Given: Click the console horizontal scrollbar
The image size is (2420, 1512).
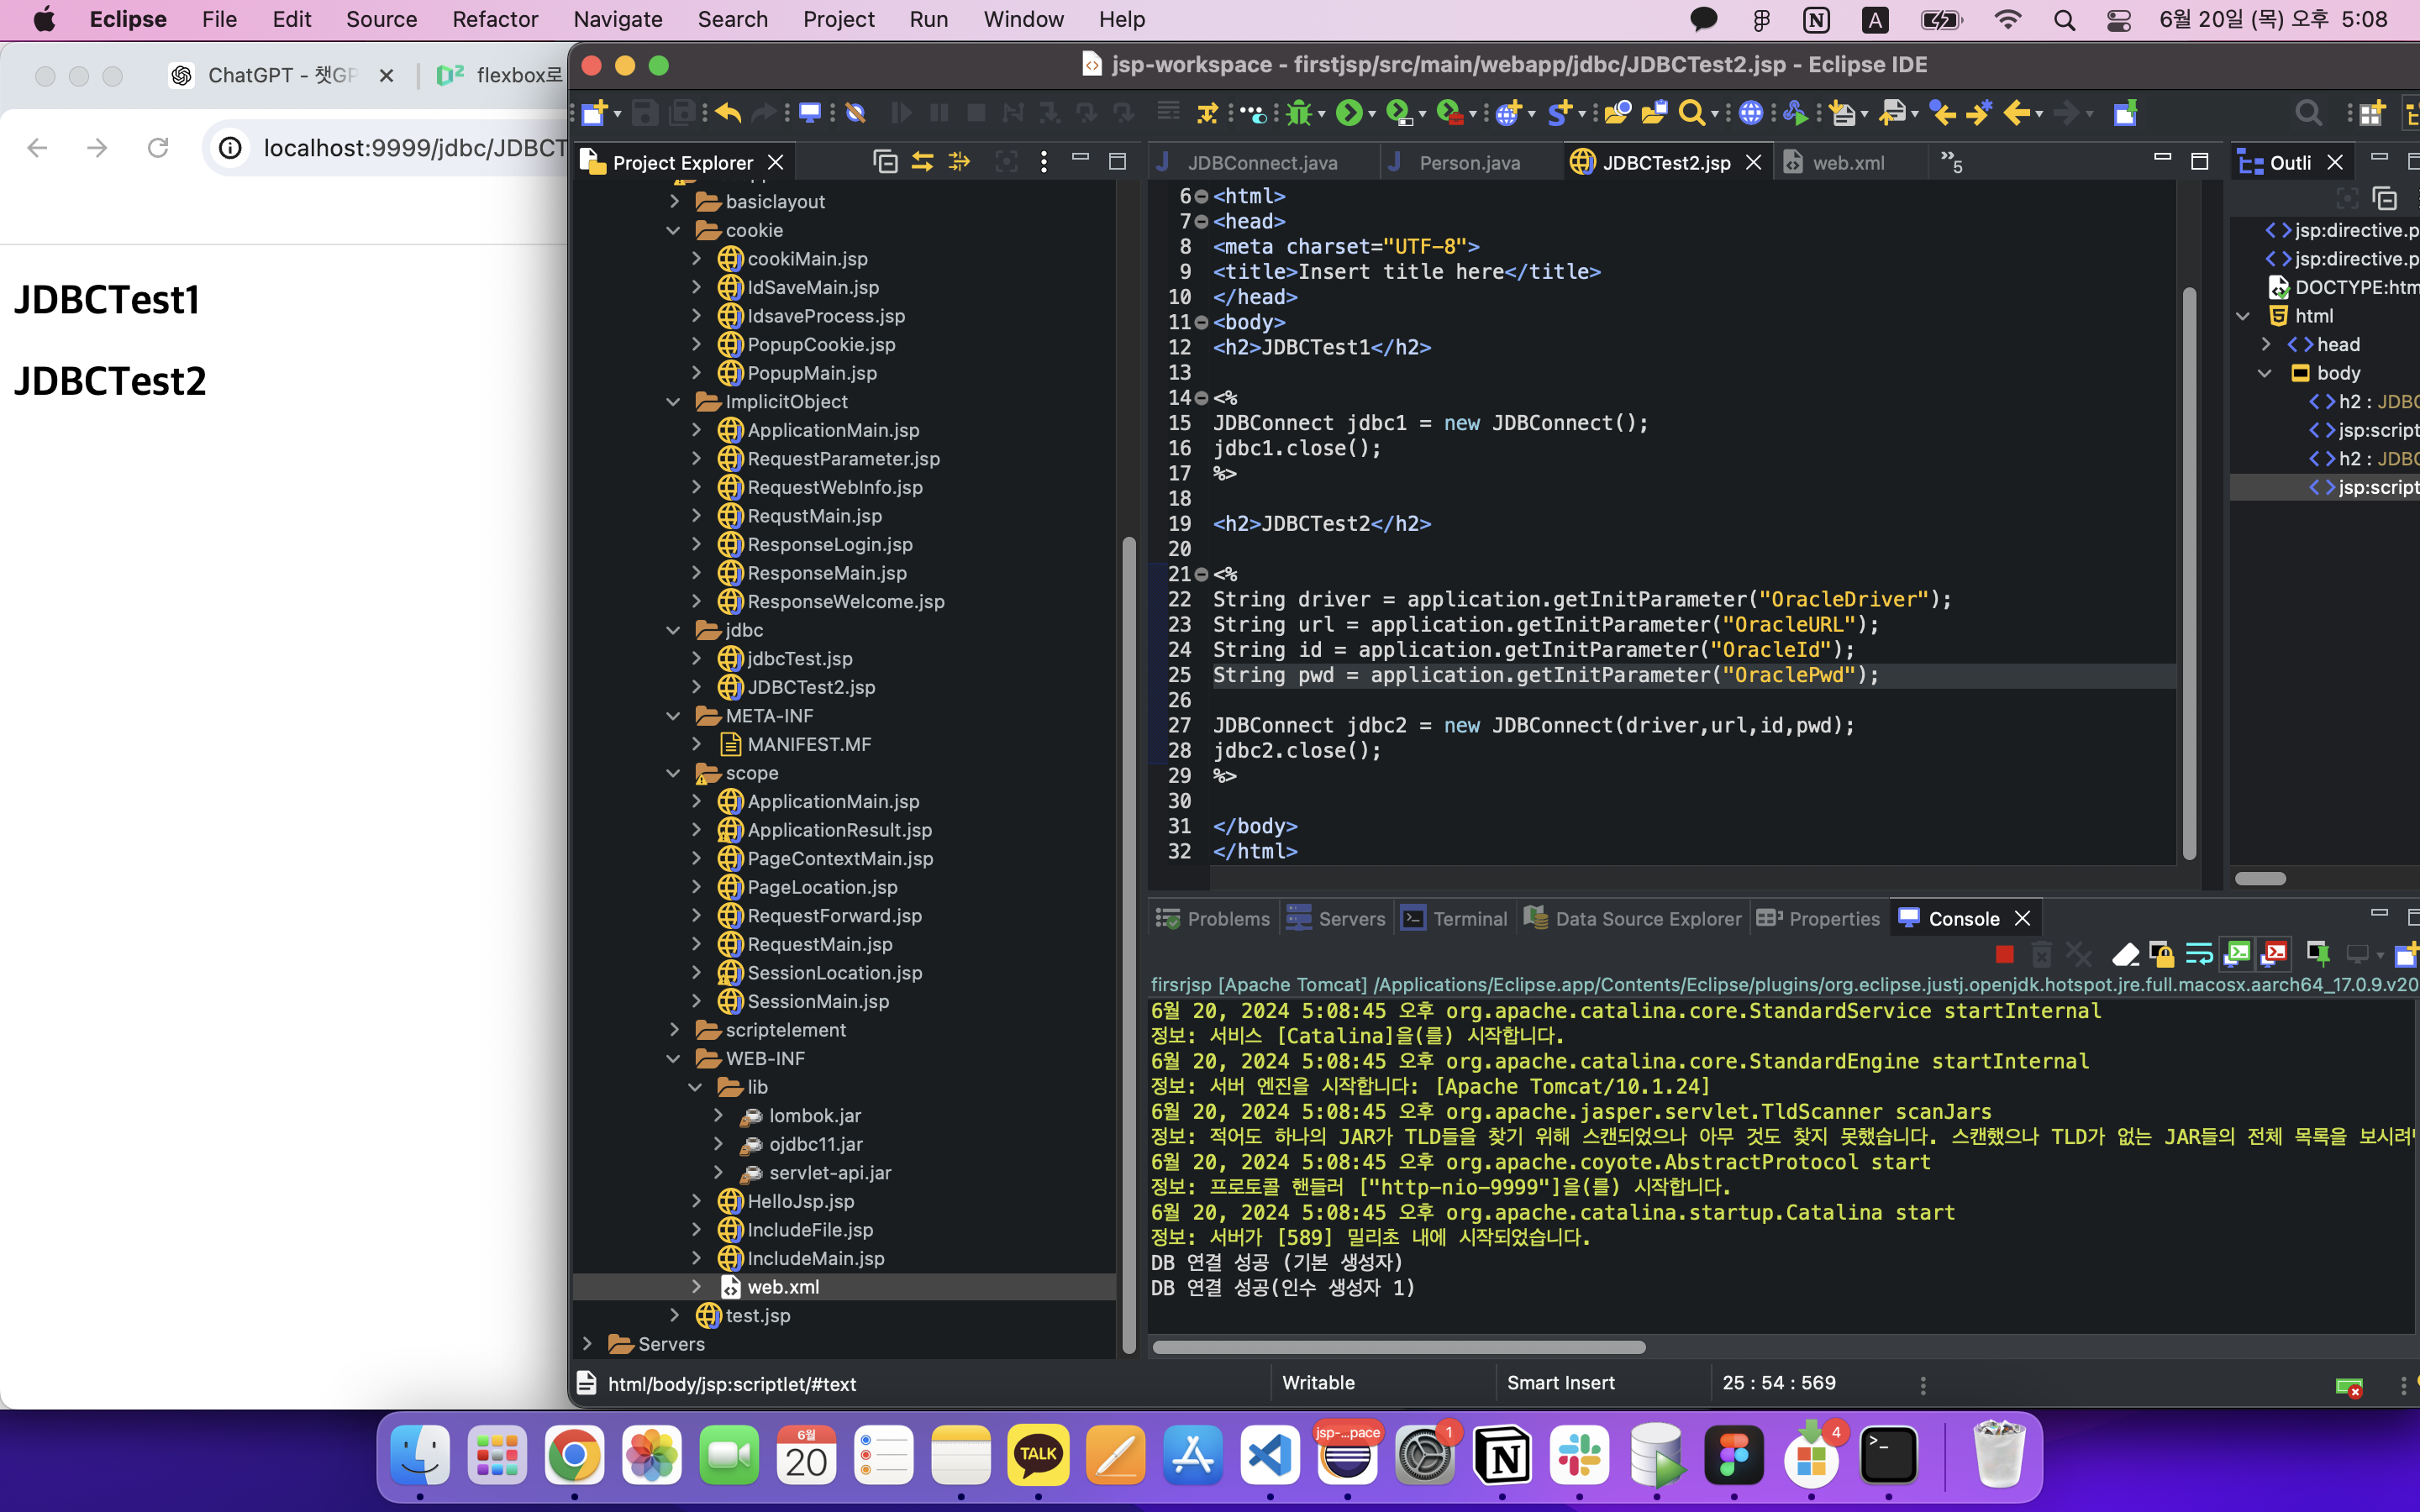Looking at the screenshot, I should pos(1398,1347).
